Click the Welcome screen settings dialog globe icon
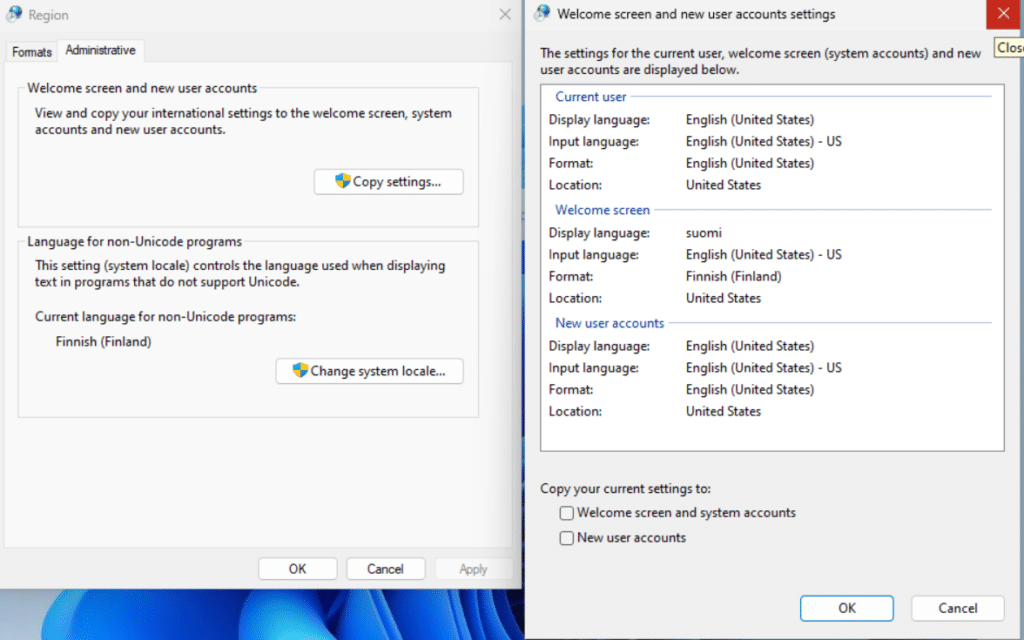This screenshot has width=1024, height=640. pos(542,14)
